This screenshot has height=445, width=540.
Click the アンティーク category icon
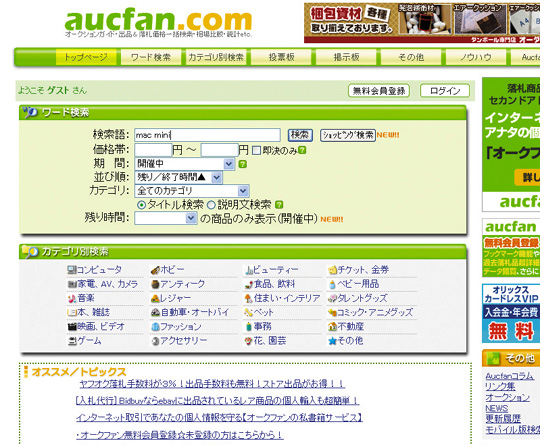coord(155,284)
